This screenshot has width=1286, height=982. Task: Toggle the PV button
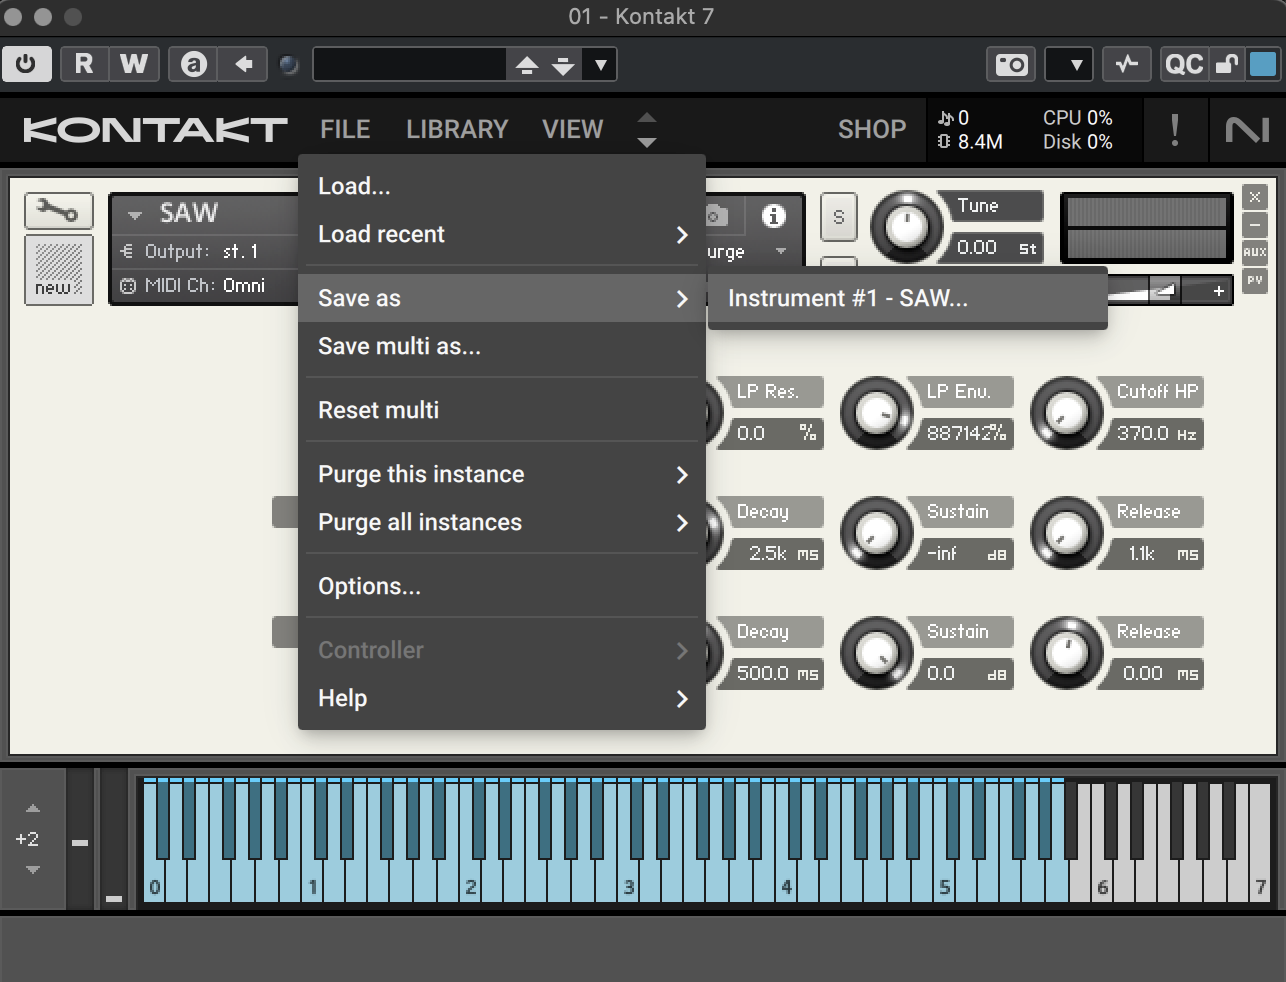pyautogui.click(x=1255, y=280)
